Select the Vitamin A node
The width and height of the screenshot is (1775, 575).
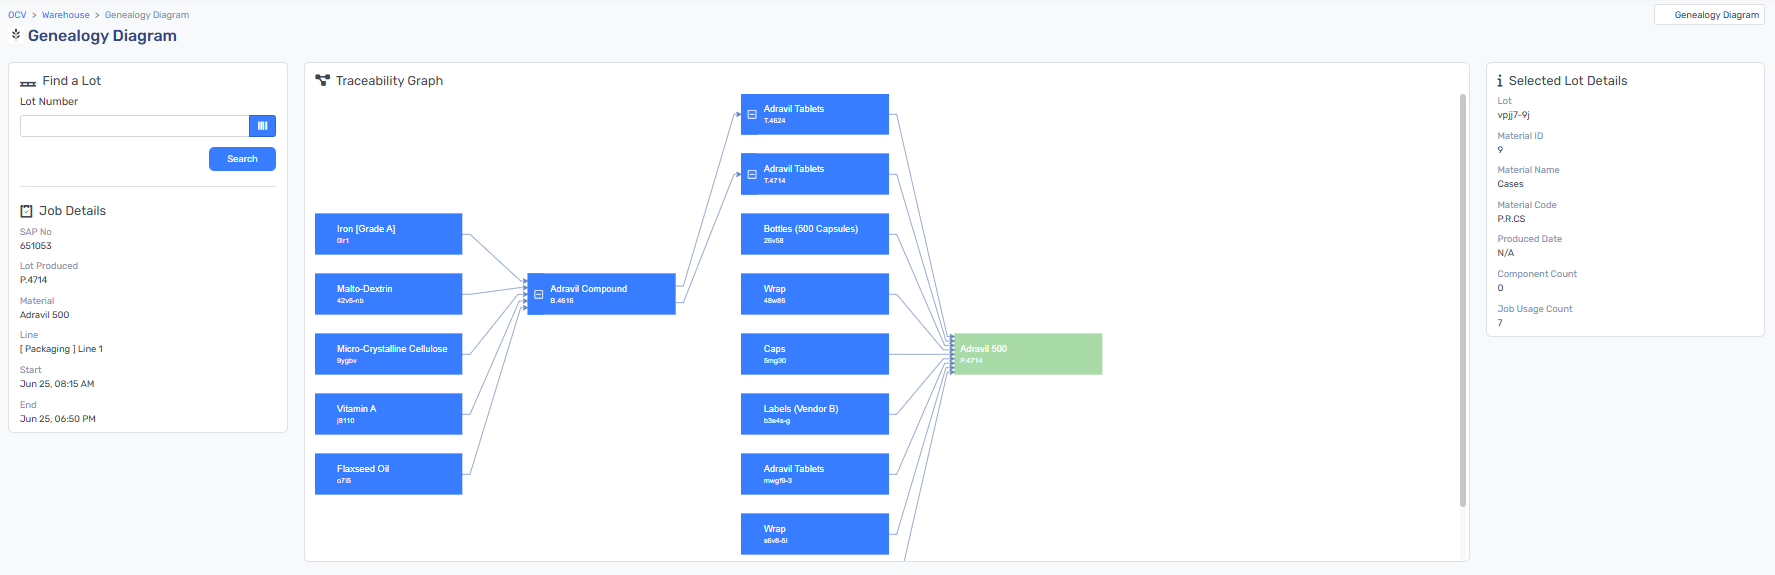(x=388, y=414)
